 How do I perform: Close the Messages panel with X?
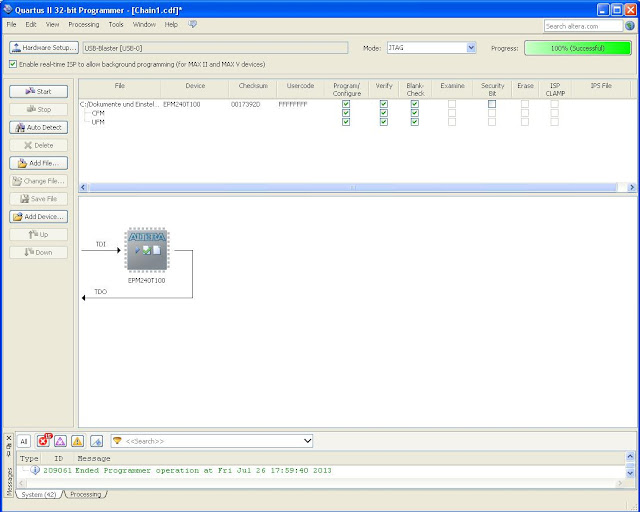9,439
